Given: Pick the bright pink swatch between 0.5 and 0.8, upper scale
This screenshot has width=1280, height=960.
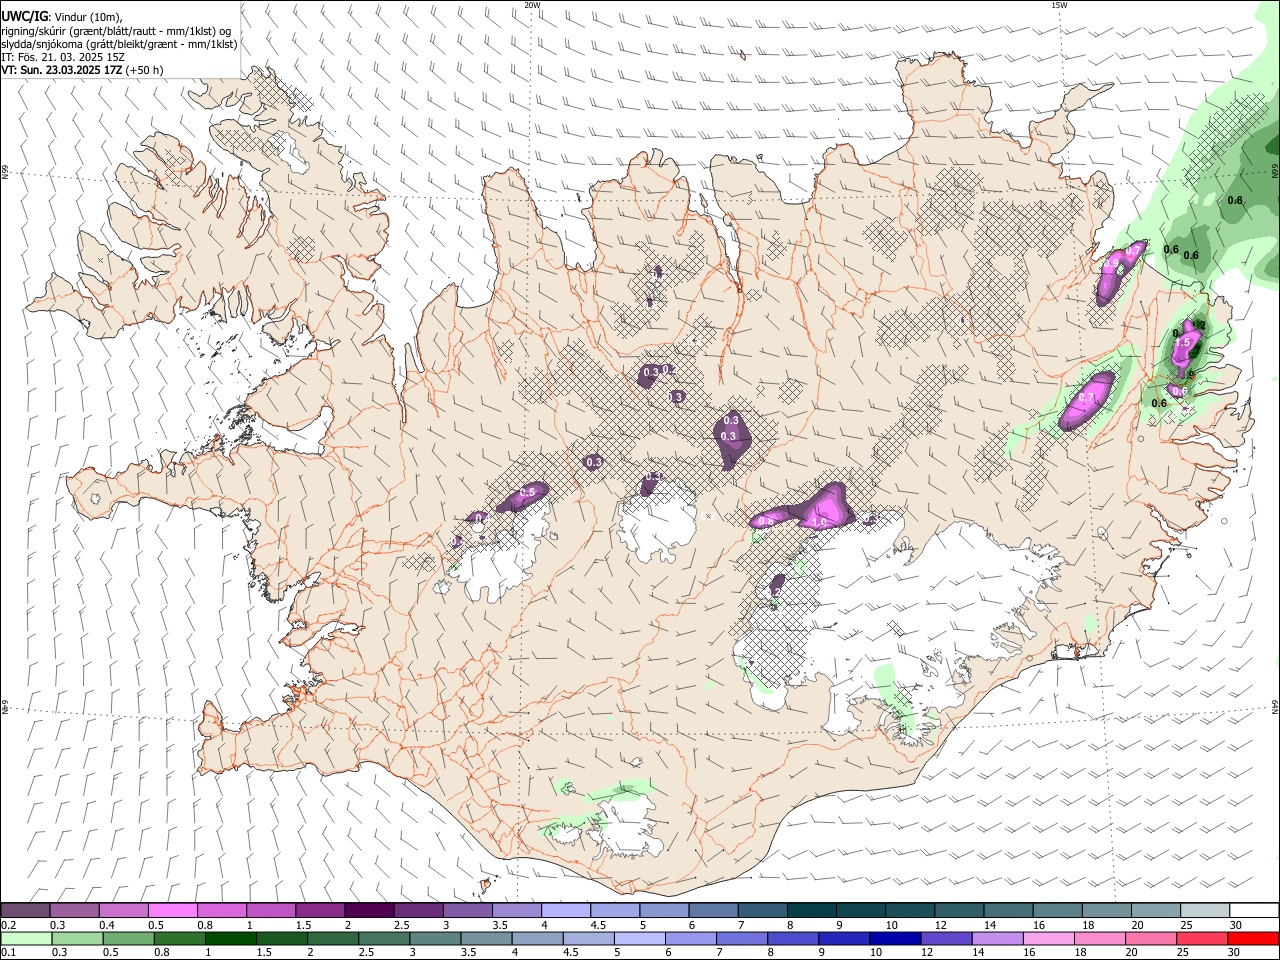Looking at the screenshot, I should (173, 910).
